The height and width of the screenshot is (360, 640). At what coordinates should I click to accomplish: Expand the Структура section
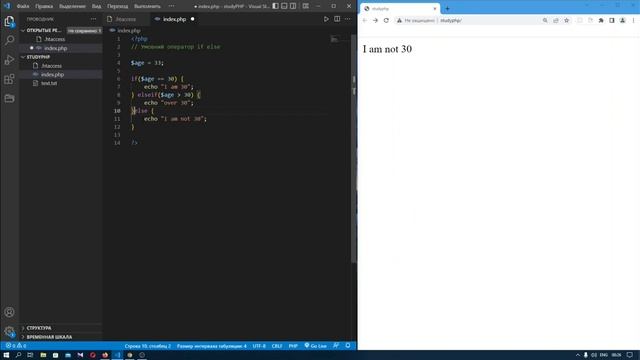[x=39, y=328]
